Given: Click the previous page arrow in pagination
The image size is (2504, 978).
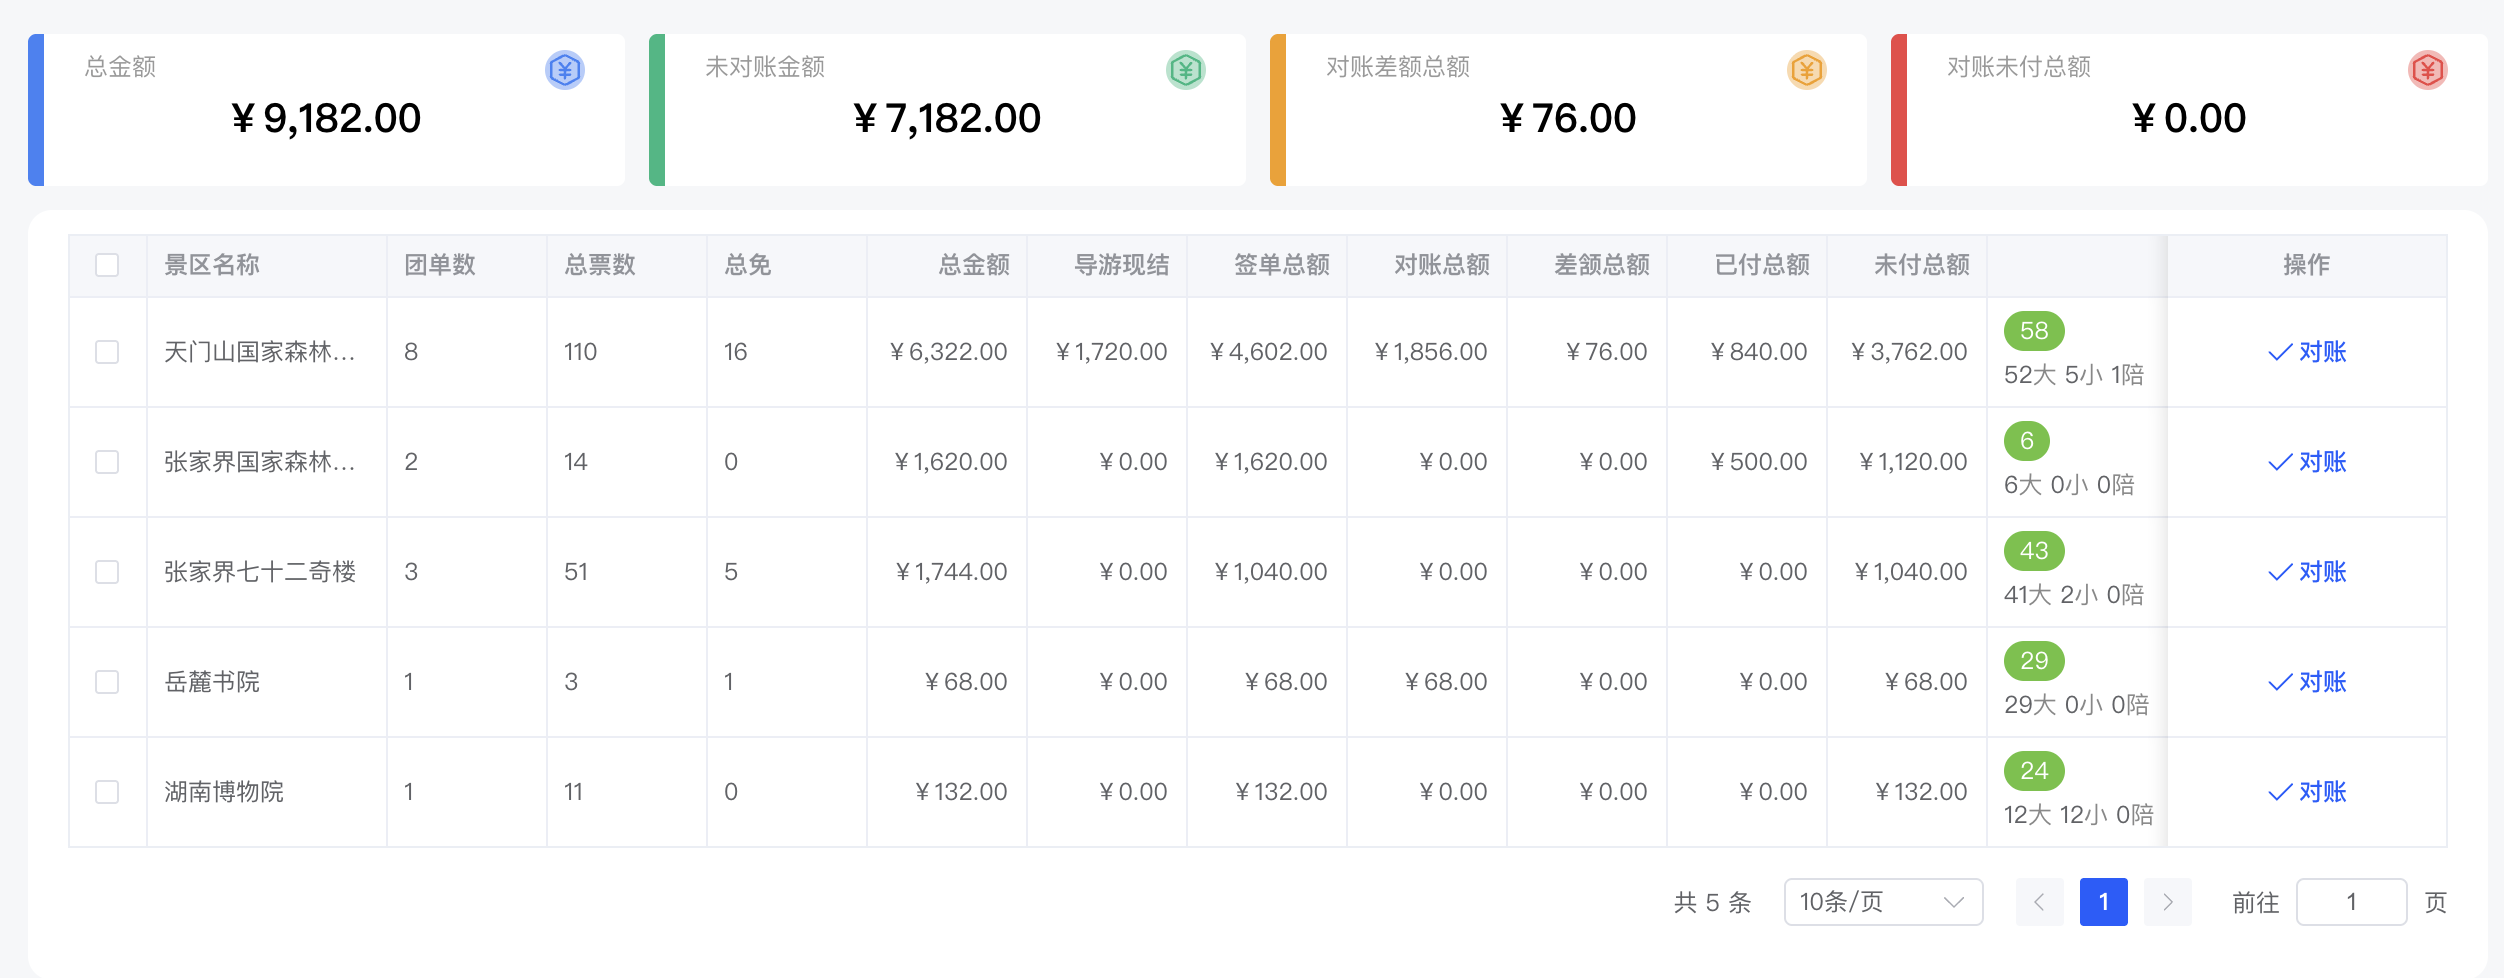Looking at the screenshot, I should pyautogui.click(x=2040, y=902).
